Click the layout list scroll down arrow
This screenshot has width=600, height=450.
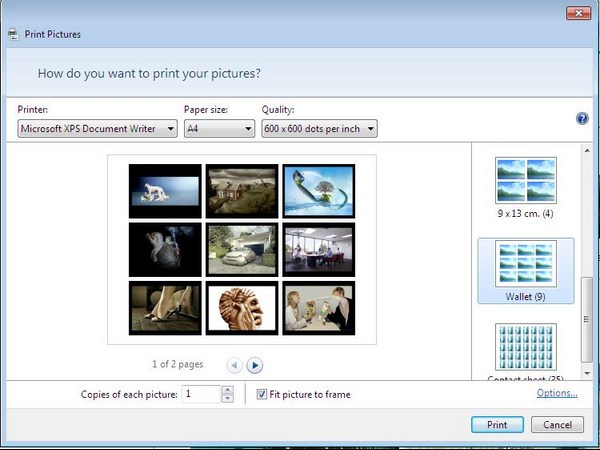click(x=587, y=373)
